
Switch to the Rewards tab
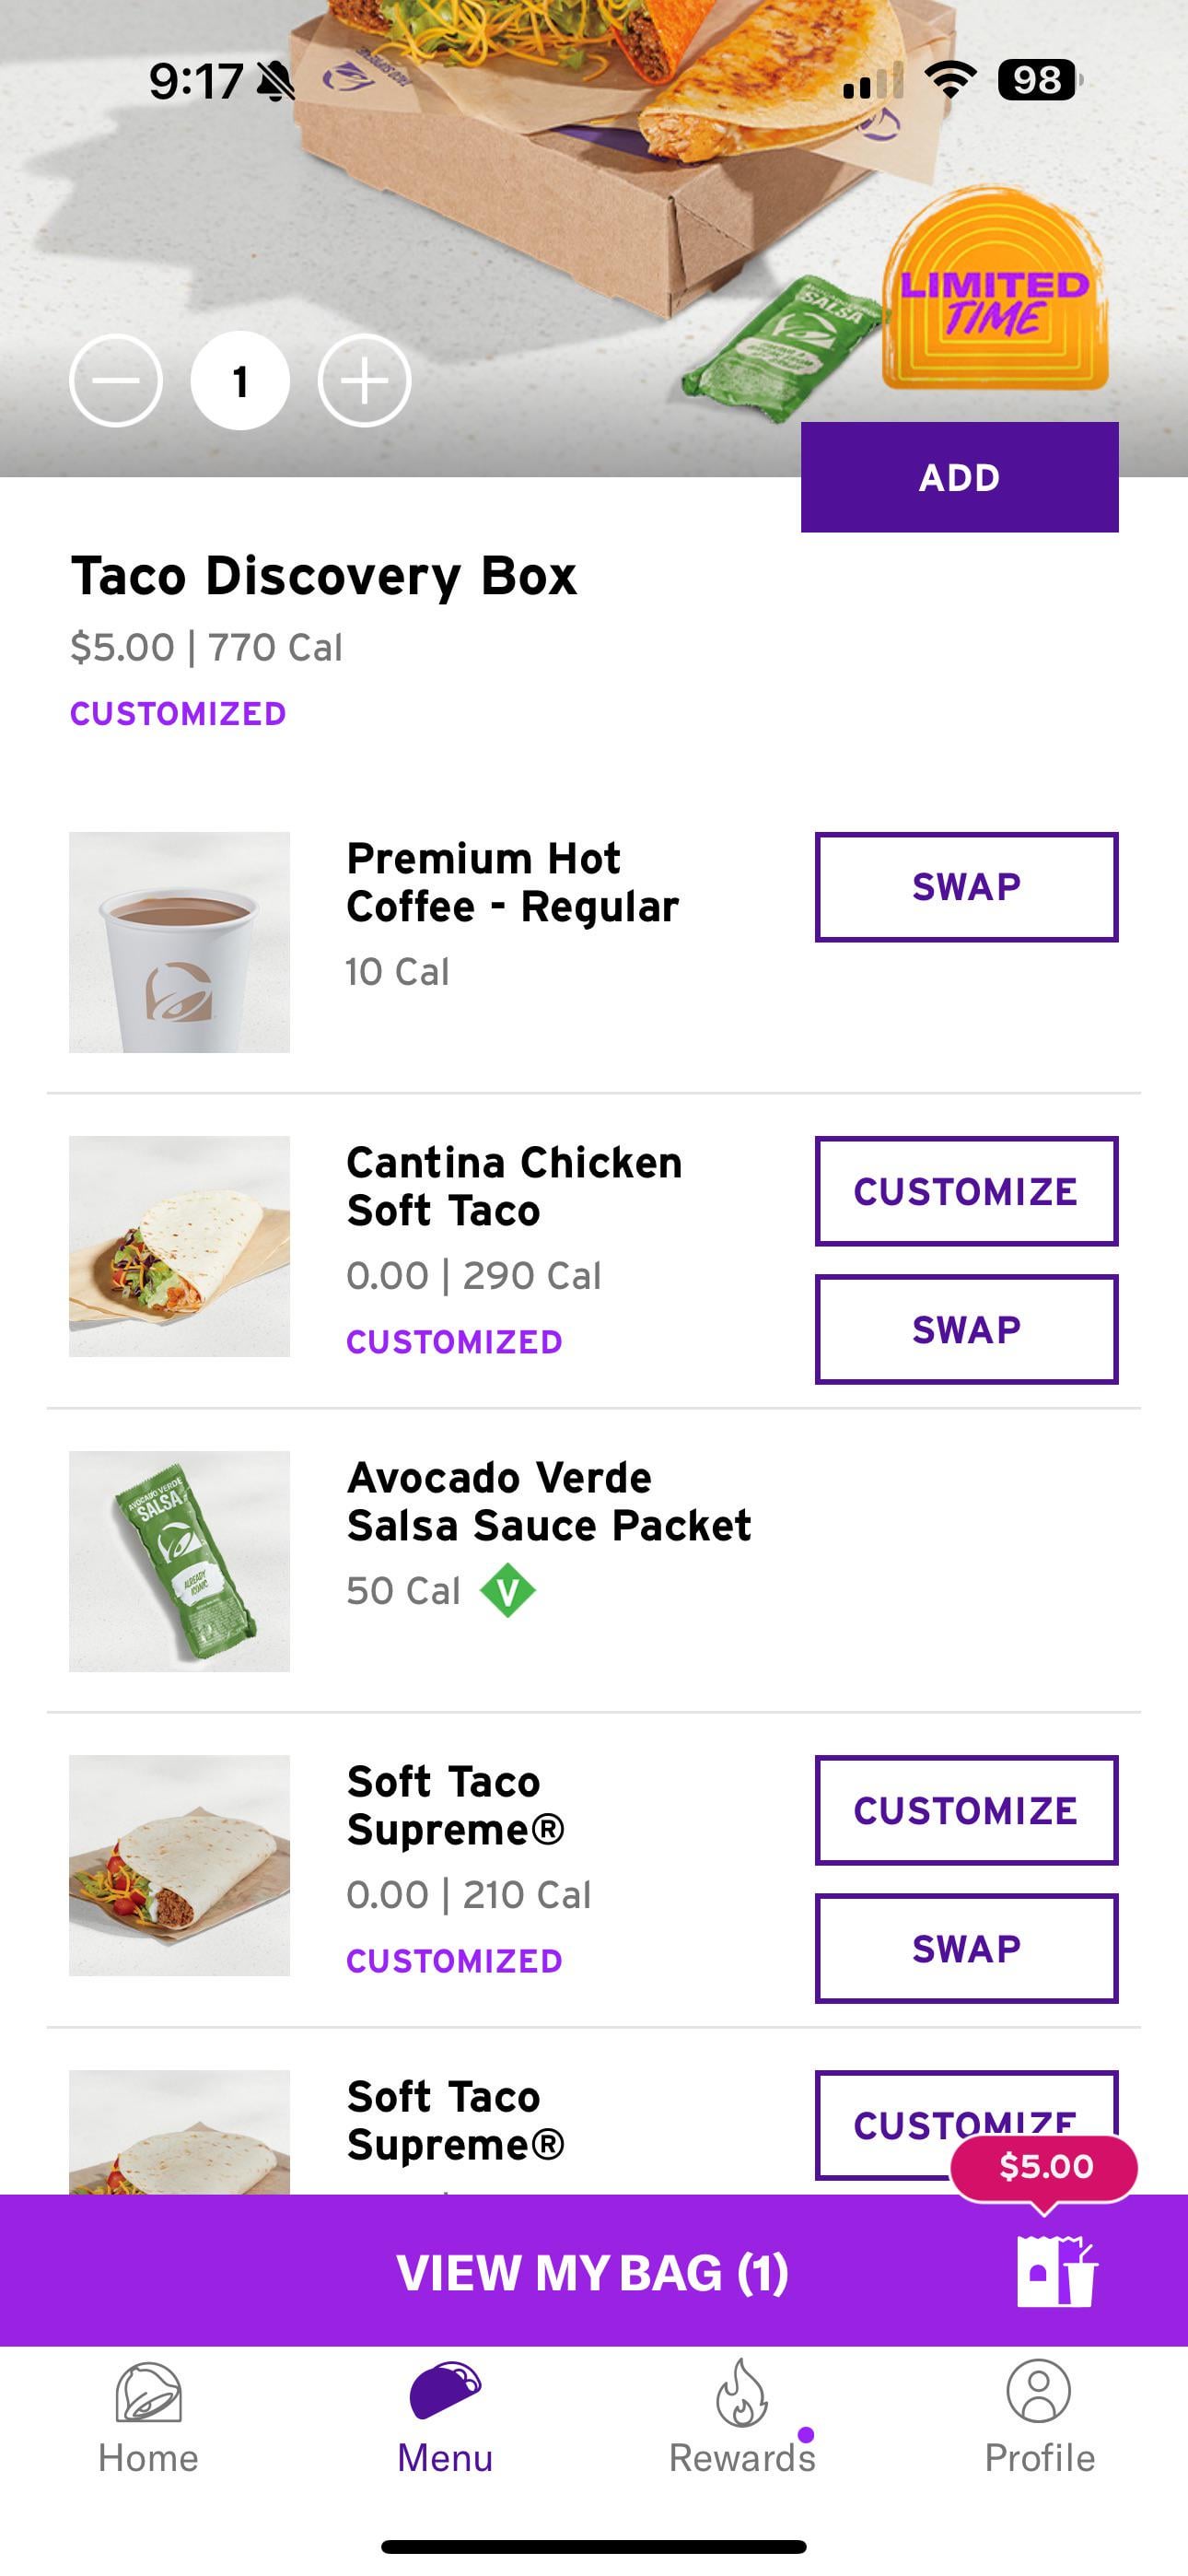742,2419
